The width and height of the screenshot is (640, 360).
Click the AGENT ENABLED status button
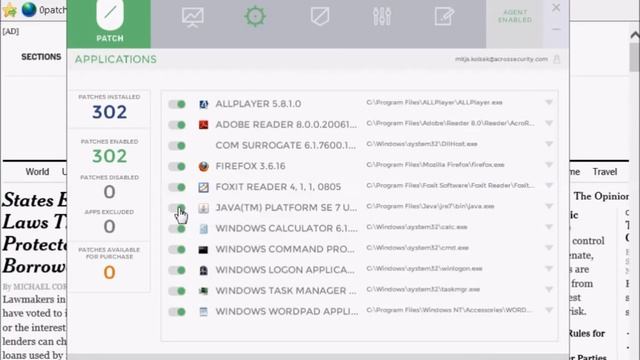[x=515, y=16]
